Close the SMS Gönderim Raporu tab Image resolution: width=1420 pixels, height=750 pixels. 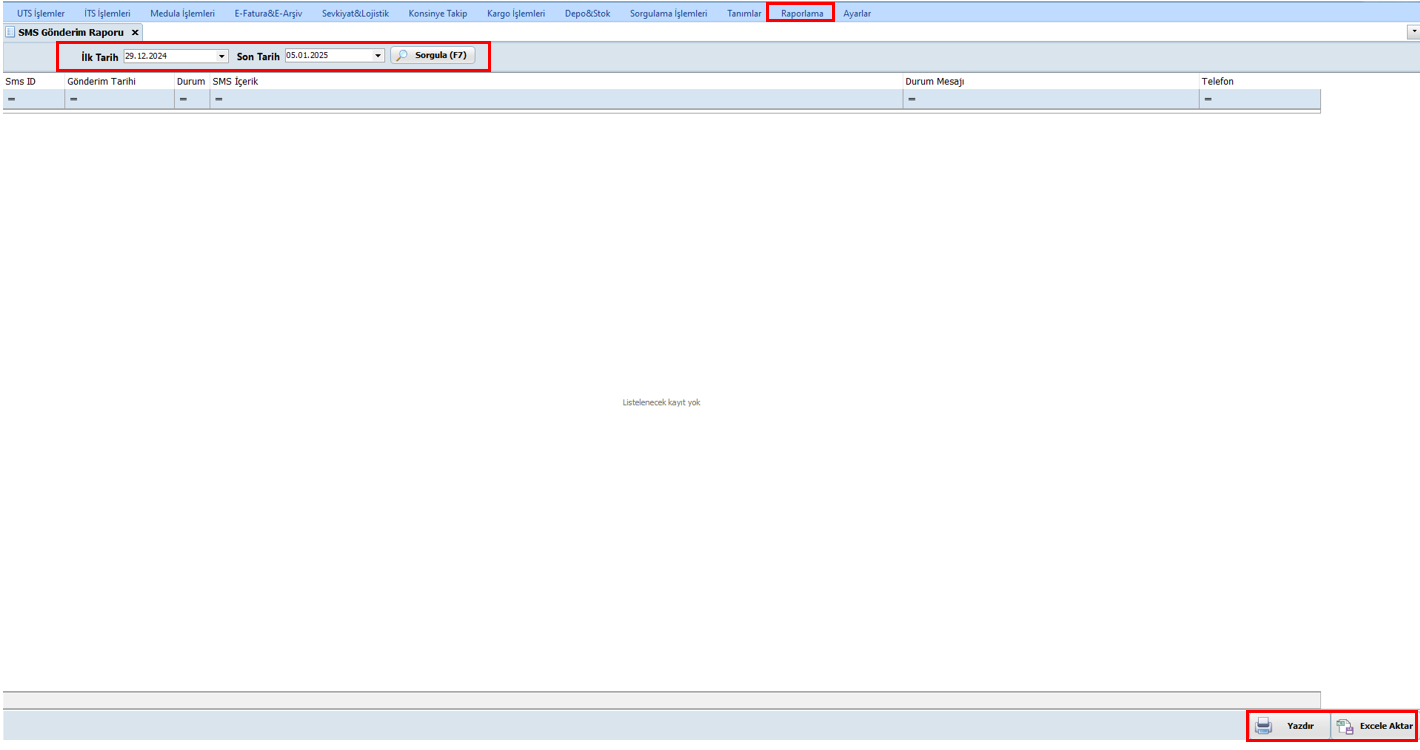click(135, 32)
